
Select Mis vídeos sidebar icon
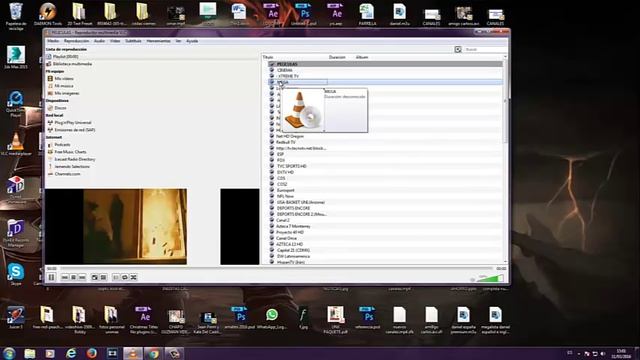tap(50, 78)
